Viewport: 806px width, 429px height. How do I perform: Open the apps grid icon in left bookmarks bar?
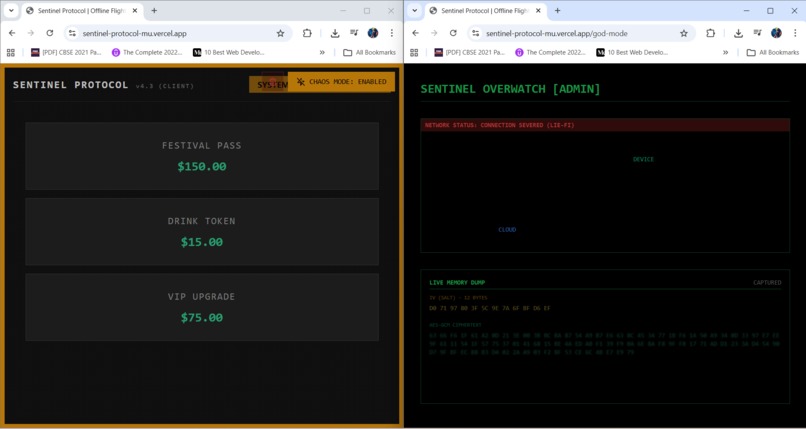pos(11,52)
